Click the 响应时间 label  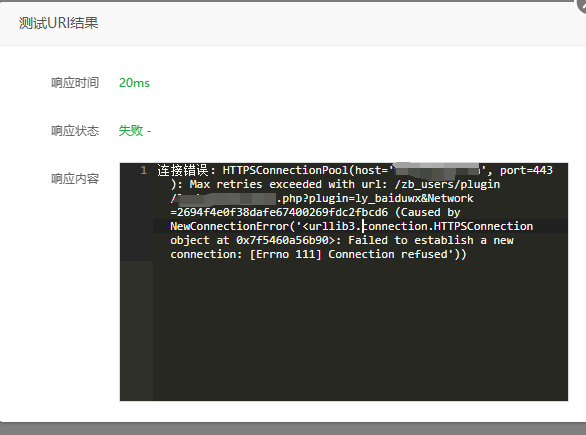coord(75,83)
